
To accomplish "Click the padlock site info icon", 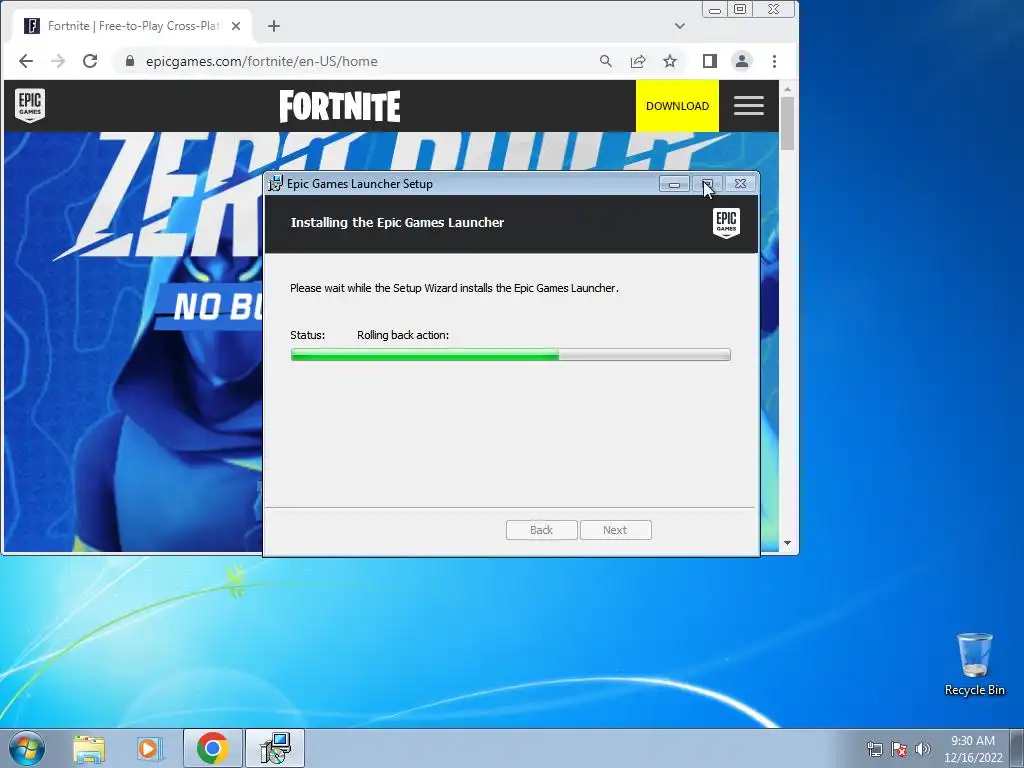I will coord(130,61).
